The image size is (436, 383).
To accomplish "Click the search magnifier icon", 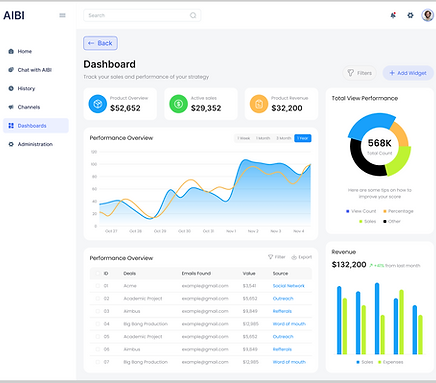I will tap(193, 15).
